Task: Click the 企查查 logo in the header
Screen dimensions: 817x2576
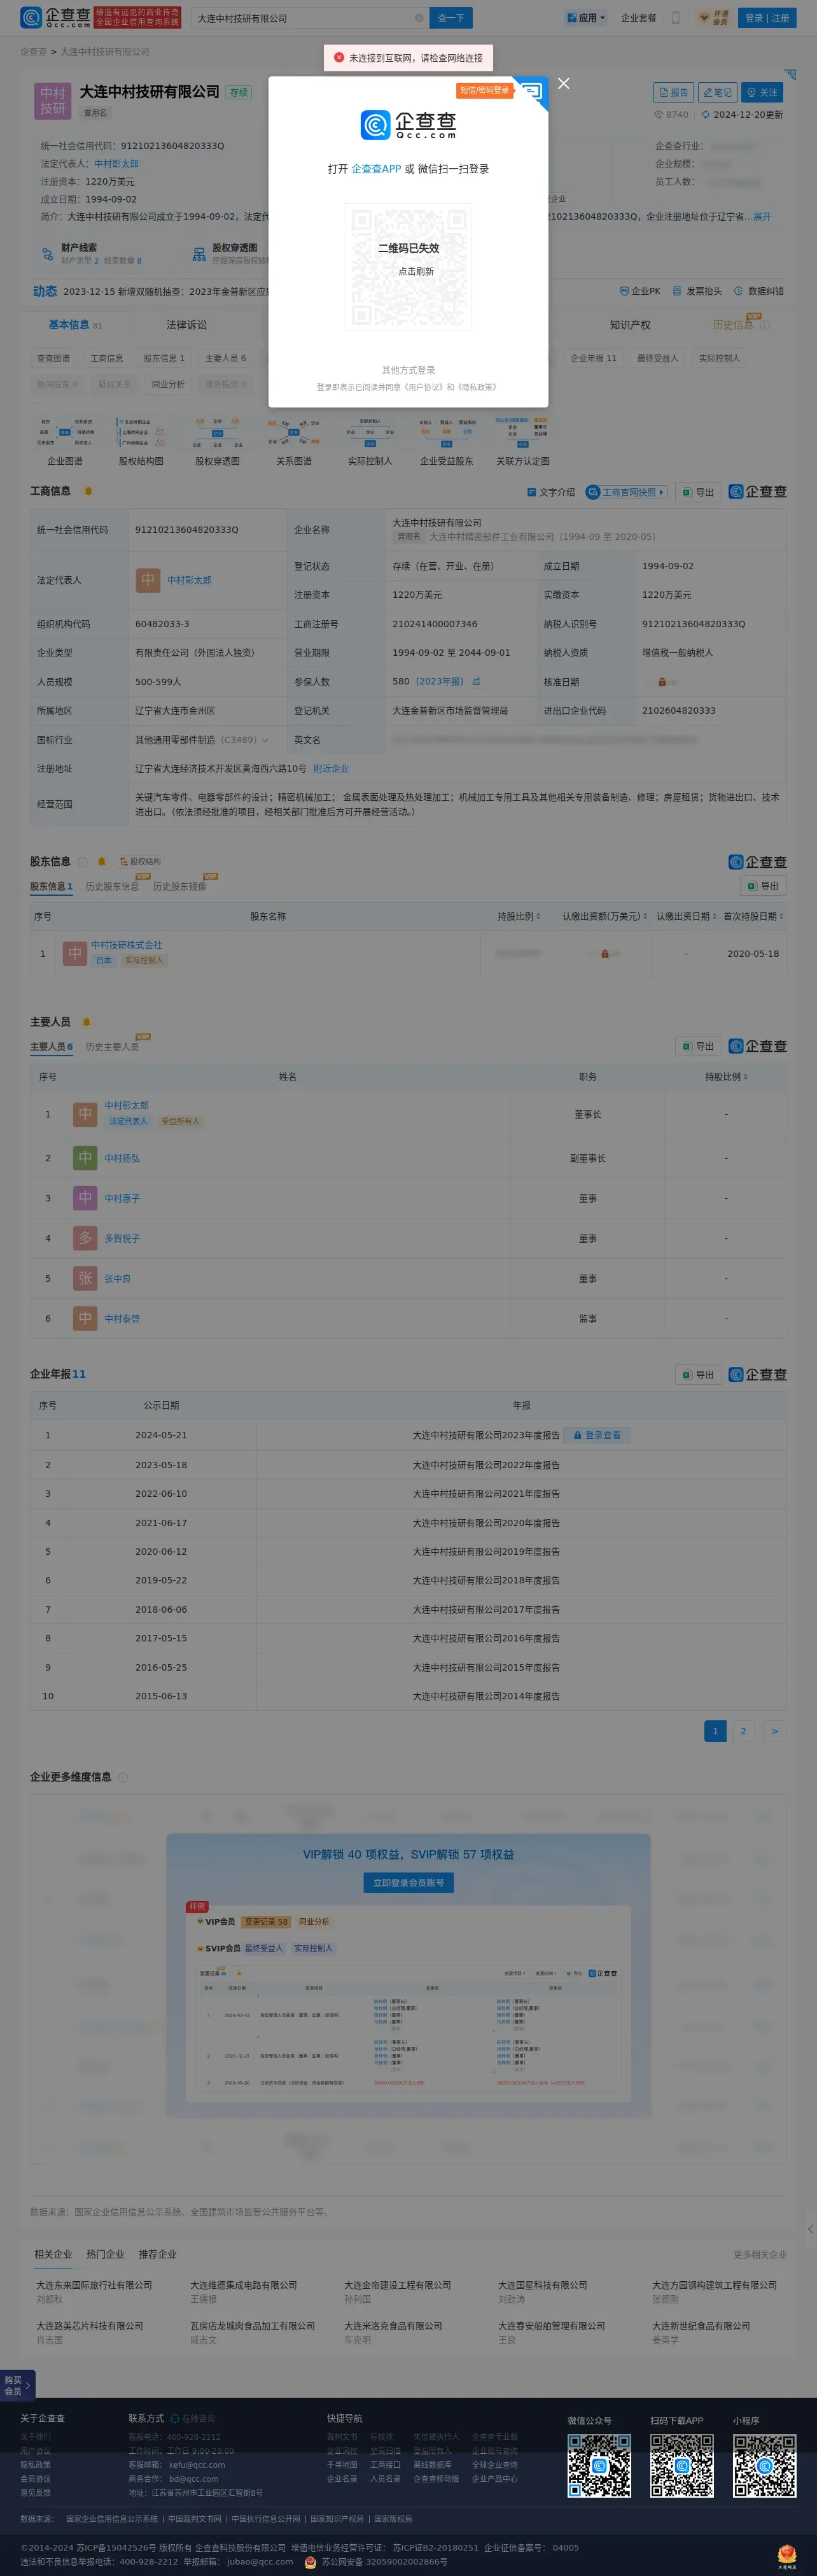Action: pos(56,18)
